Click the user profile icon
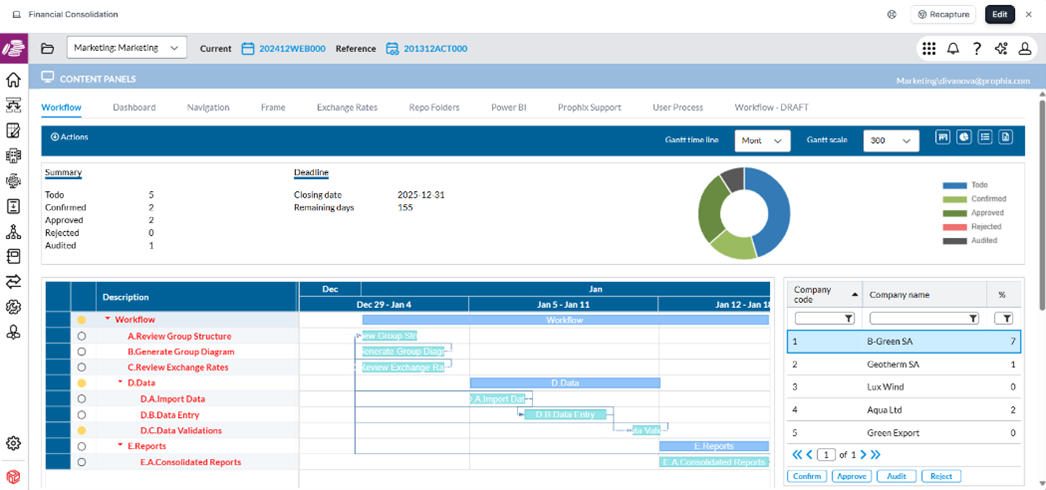Viewport: 1046px width, 490px height. tap(1025, 49)
